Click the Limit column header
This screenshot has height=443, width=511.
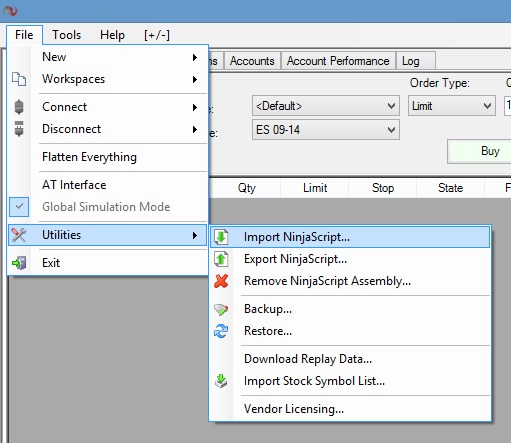pyautogui.click(x=315, y=188)
